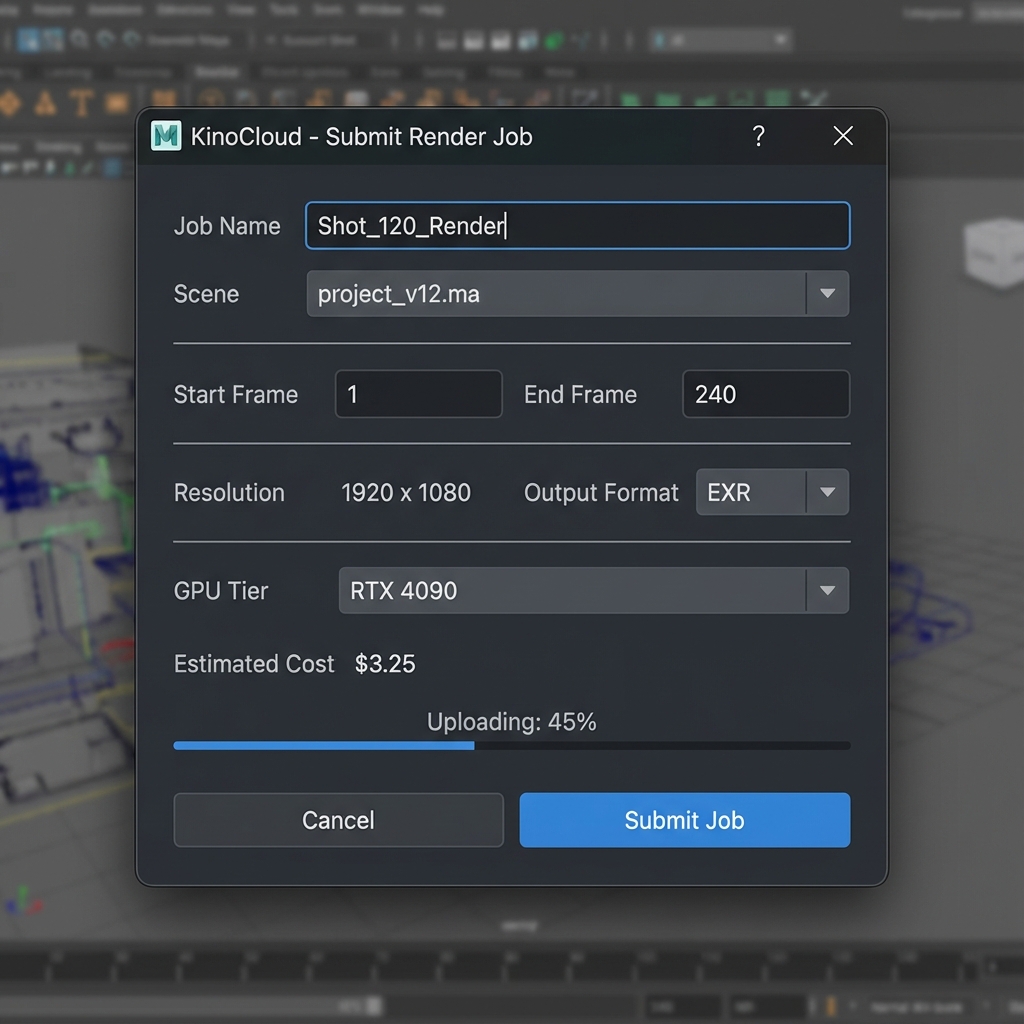The width and height of the screenshot is (1024, 1024).
Task: Select the Start Frame input showing 1
Action: point(418,394)
